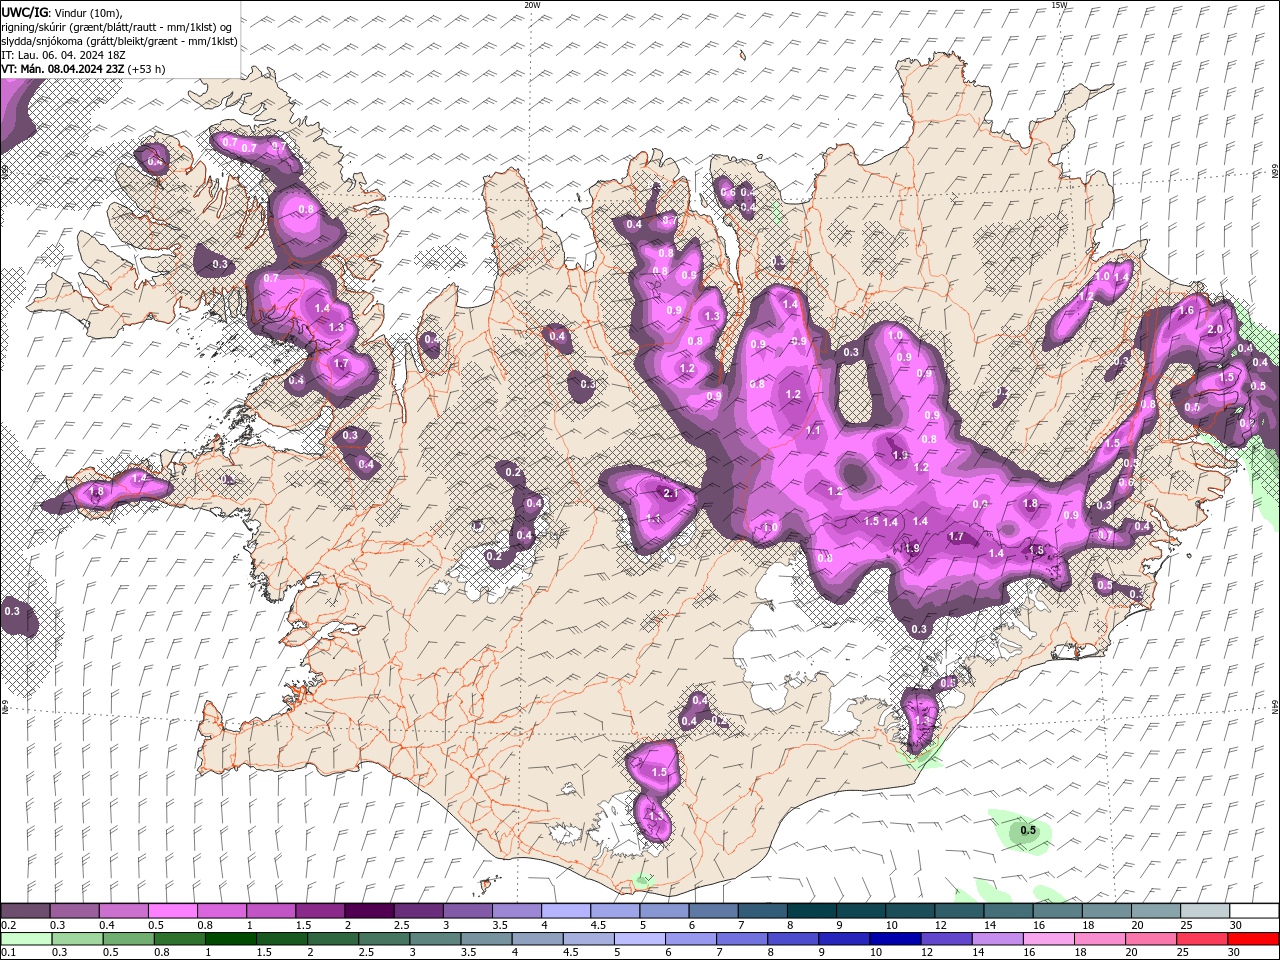The width and height of the screenshot is (1280, 960).
Task: Click the '2.1' snowfall value on the map
Action: pos(671,493)
